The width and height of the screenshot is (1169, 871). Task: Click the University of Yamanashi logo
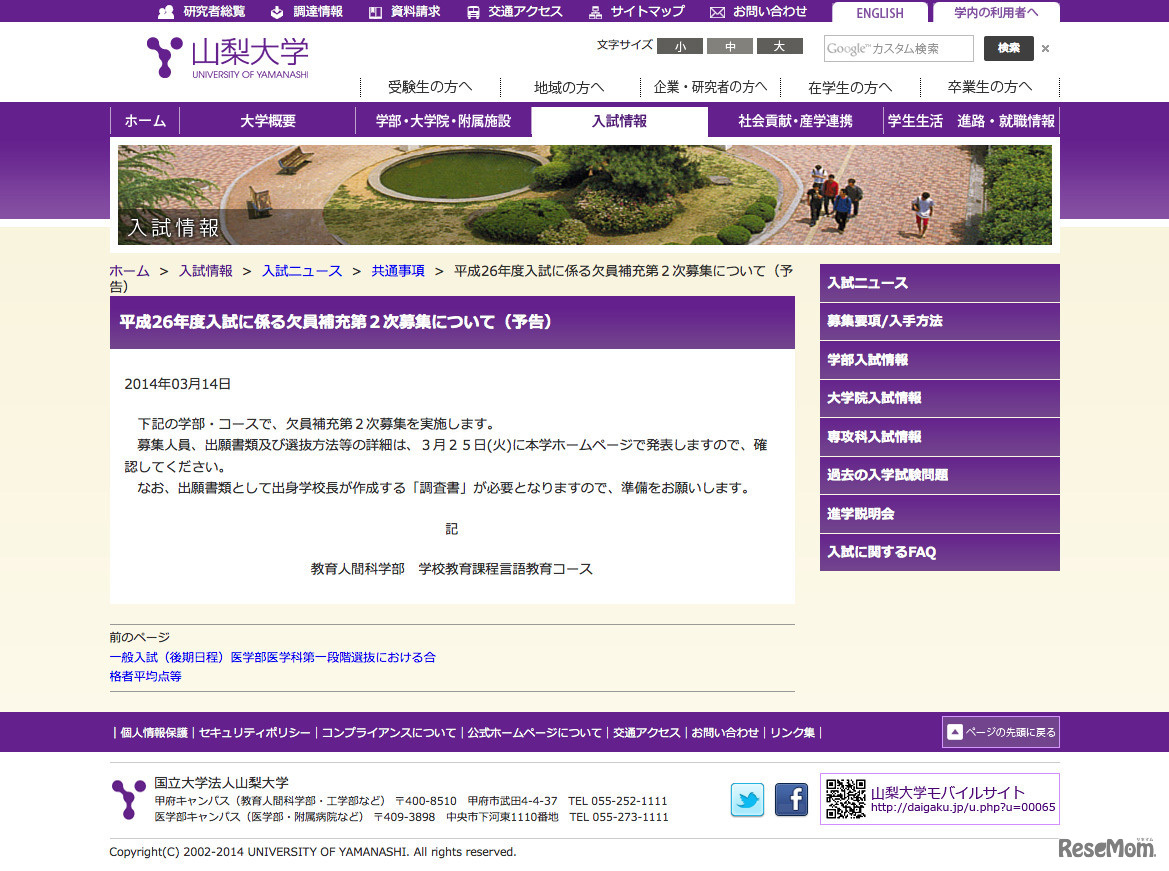228,58
